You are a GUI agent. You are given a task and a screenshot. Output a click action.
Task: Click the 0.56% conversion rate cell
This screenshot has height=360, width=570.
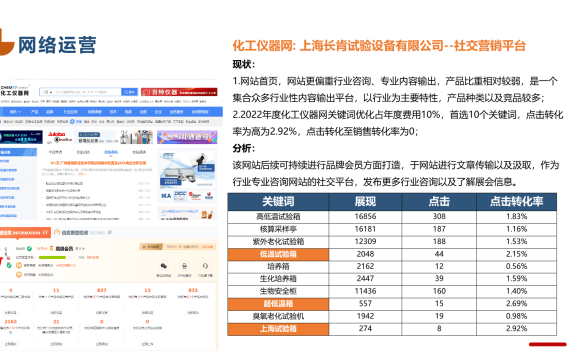click(x=516, y=267)
